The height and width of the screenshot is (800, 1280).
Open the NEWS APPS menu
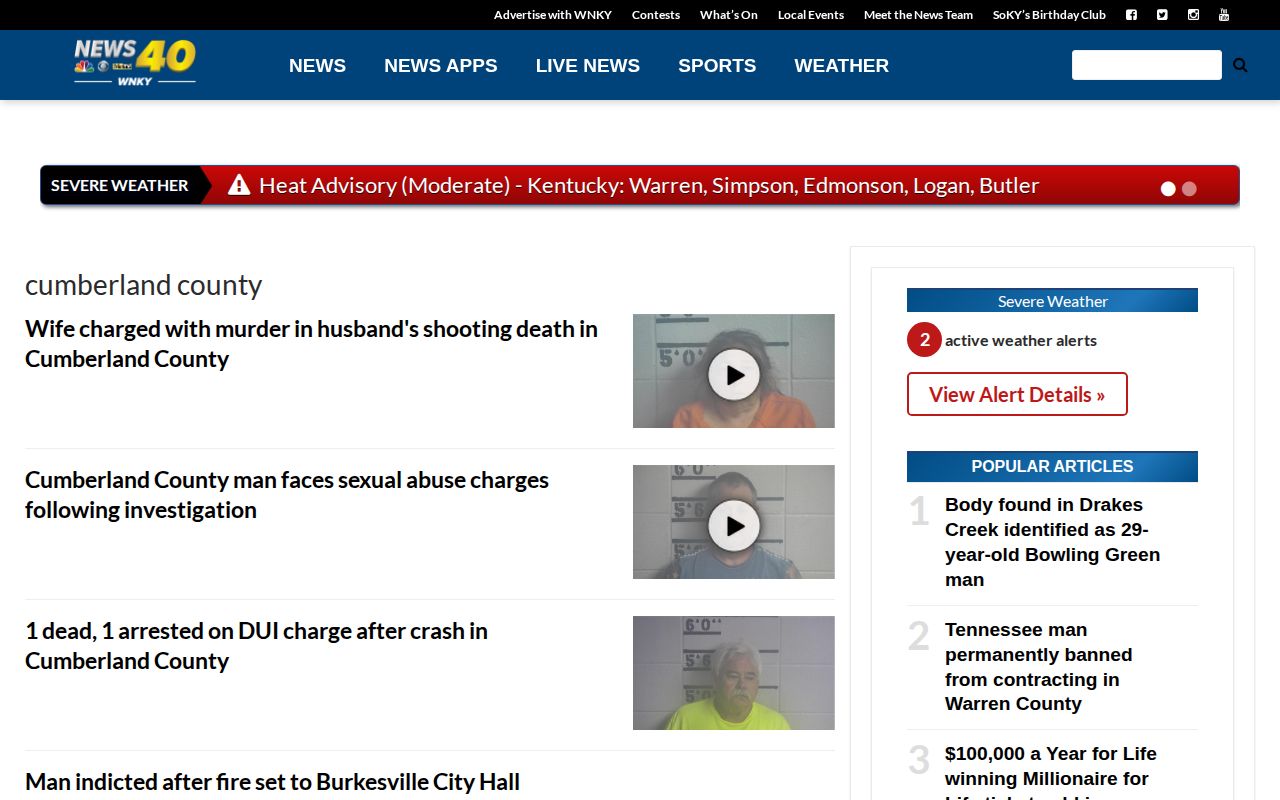point(441,65)
